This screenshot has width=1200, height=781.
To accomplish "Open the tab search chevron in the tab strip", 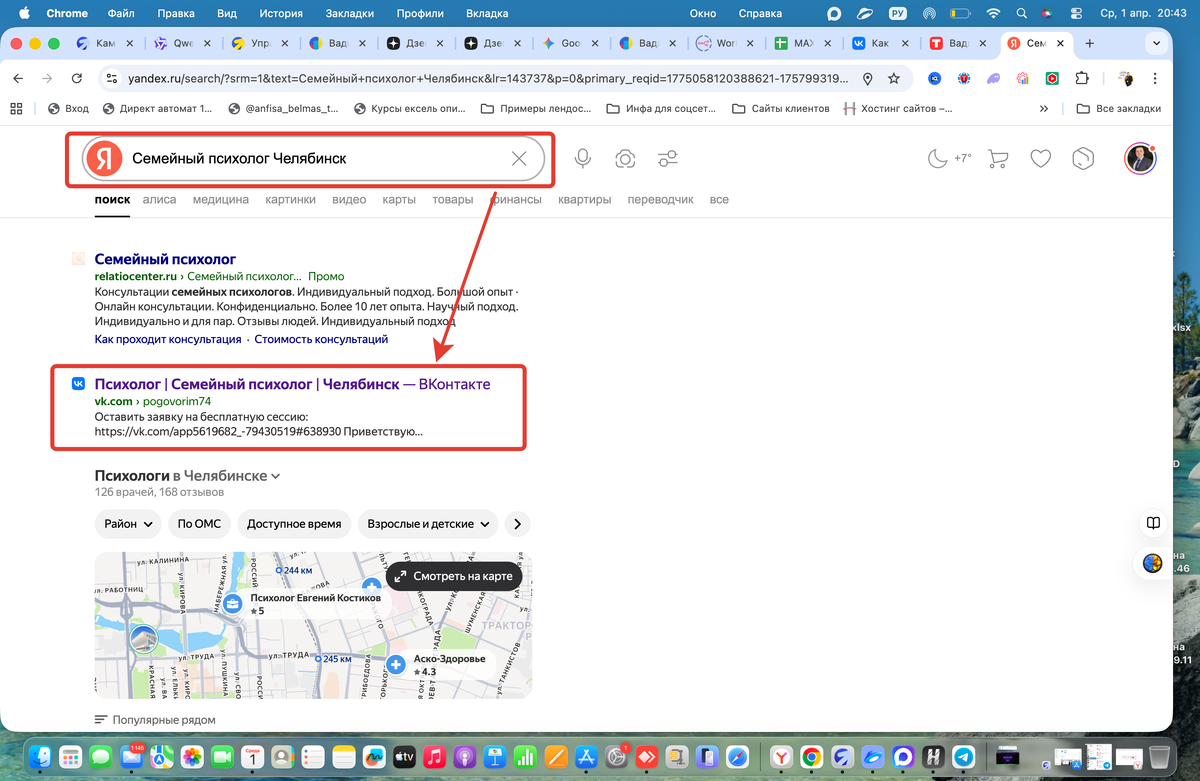I will (1156, 44).
